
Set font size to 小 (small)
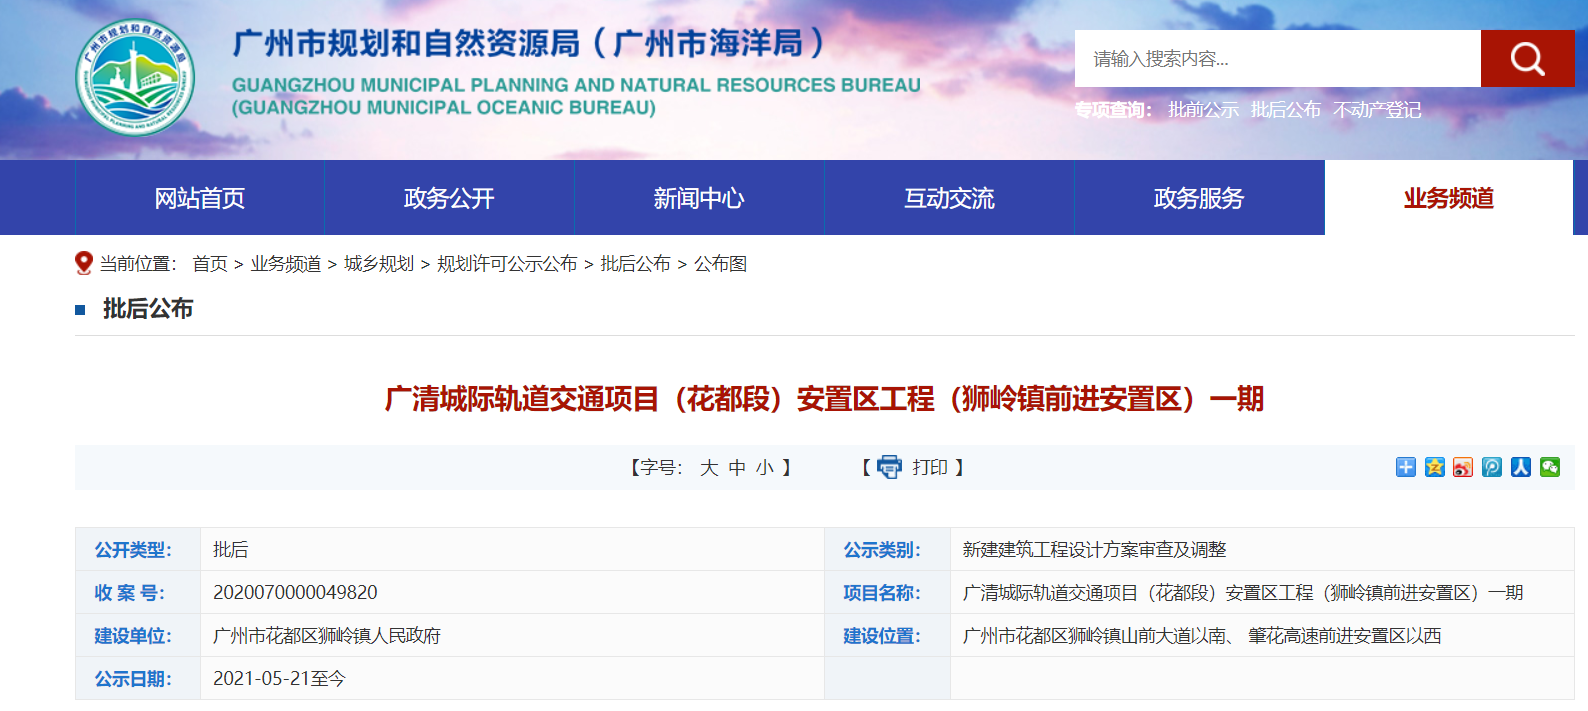coord(765,468)
